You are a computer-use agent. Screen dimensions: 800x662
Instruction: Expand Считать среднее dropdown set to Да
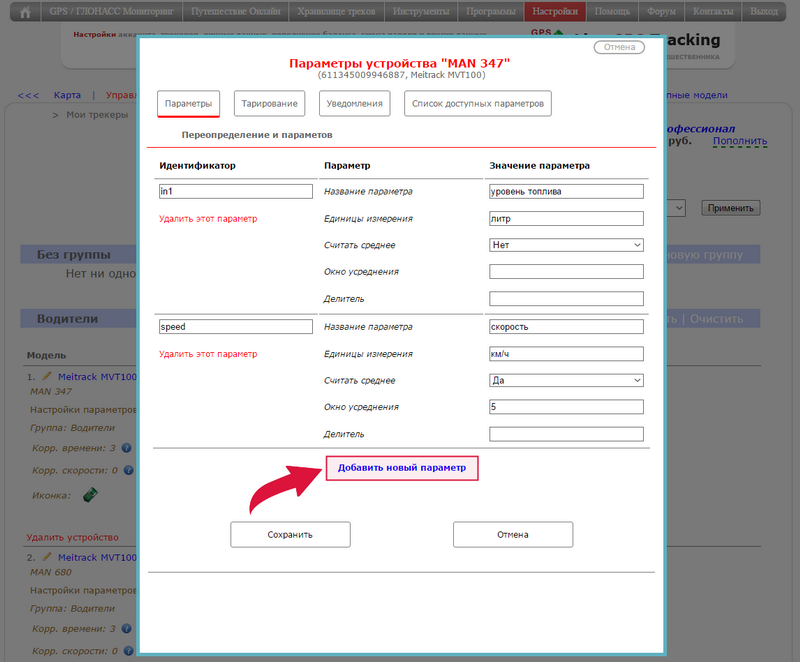tap(566, 380)
